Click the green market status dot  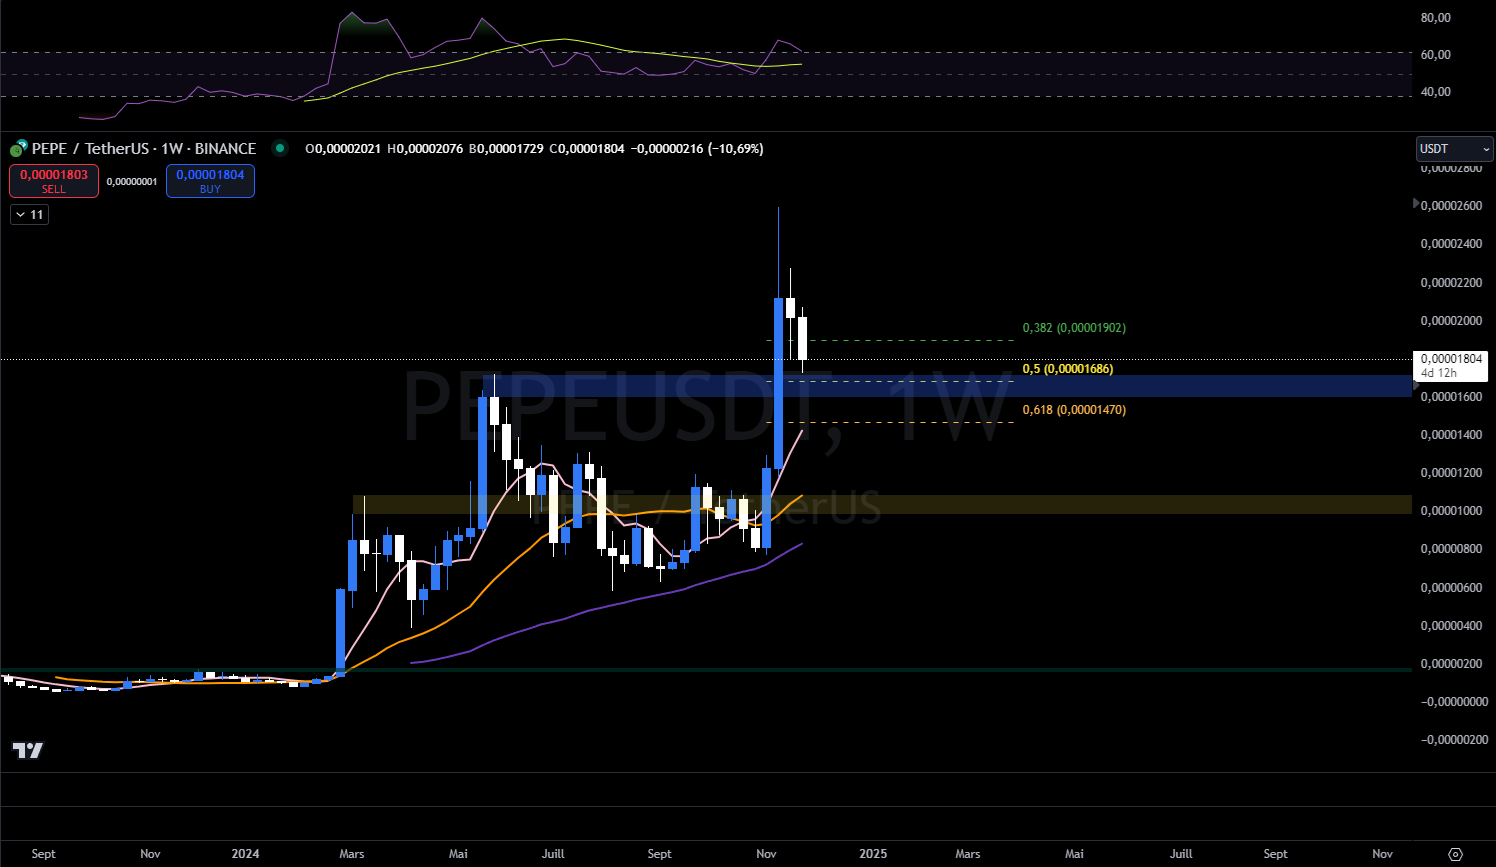(280, 148)
